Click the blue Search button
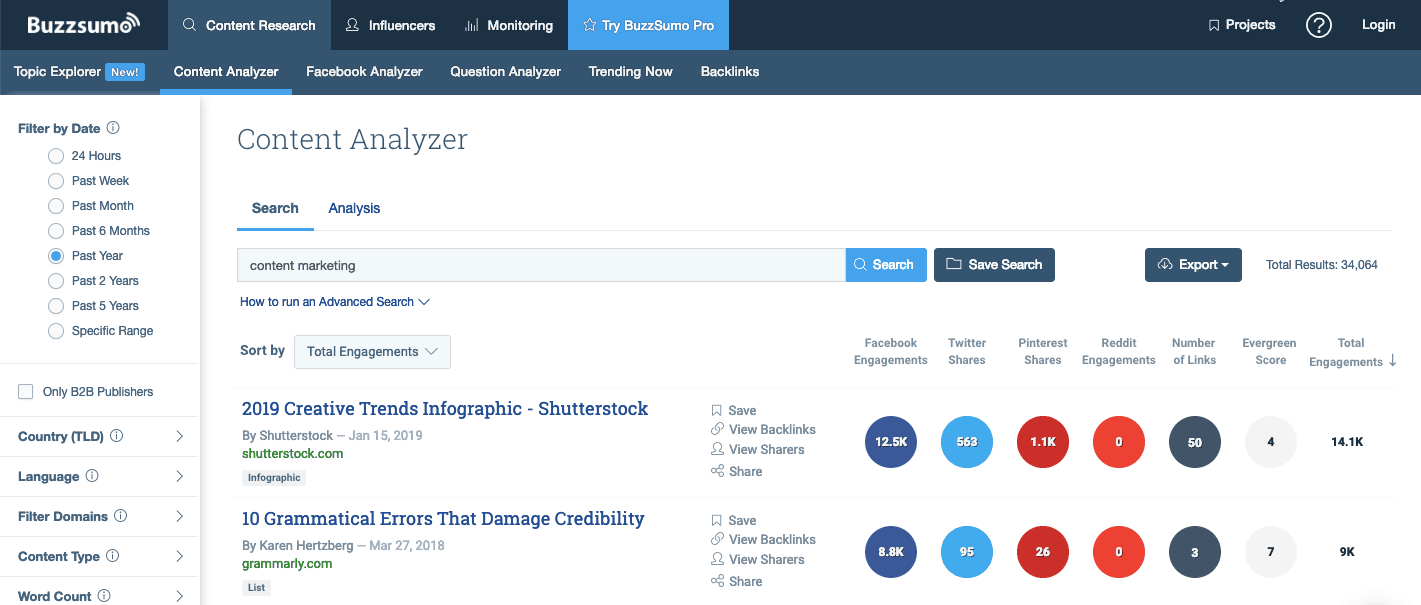Image resolution: width=1421 pixels, height=605 pixels. tap(885, 265)
